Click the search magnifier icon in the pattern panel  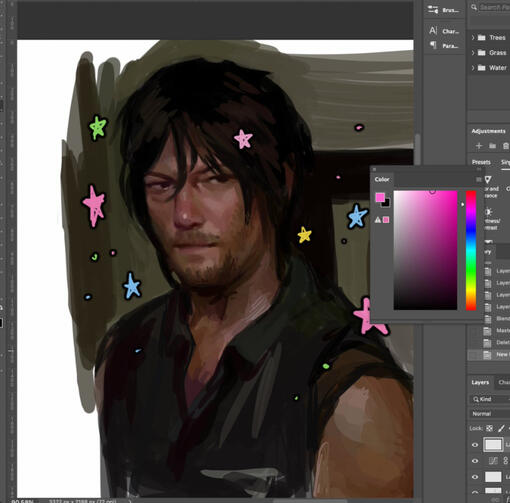tap(474, 7)
